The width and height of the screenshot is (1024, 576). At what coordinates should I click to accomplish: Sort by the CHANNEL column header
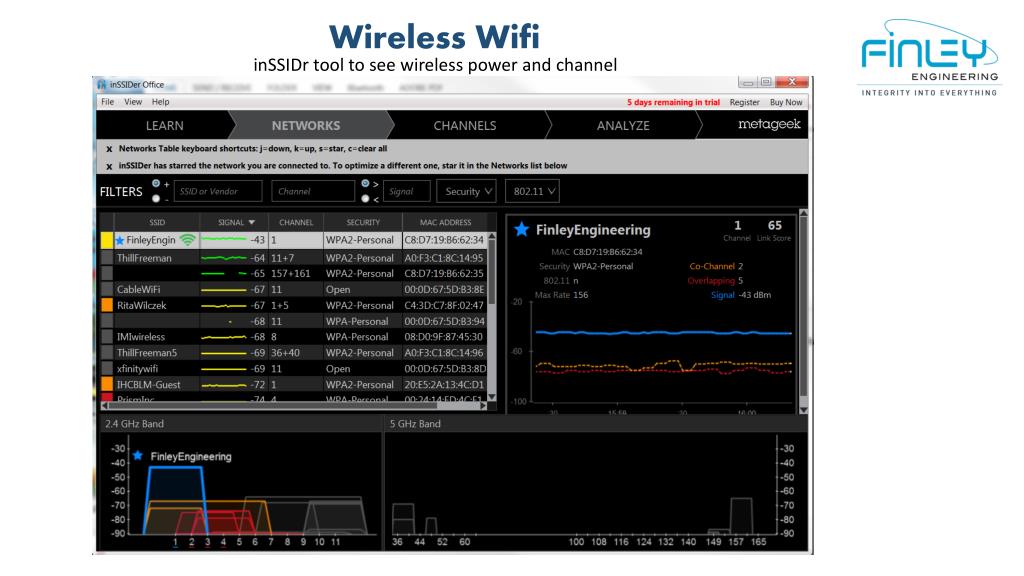296,223
